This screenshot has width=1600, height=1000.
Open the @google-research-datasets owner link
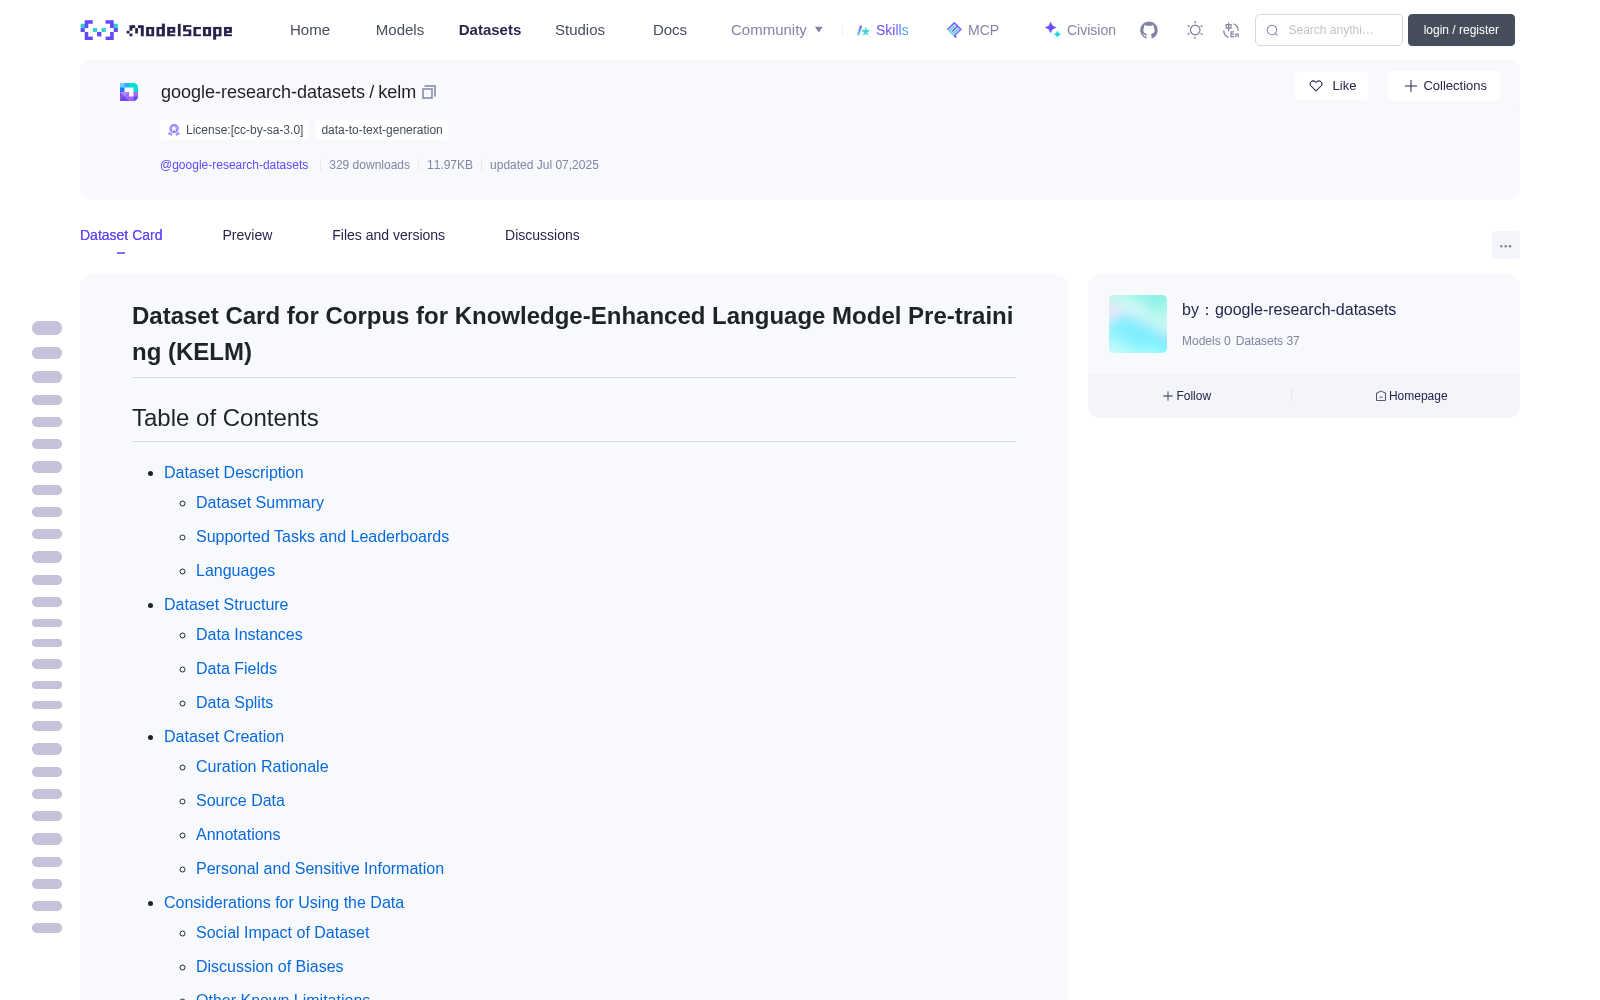click(x=234, y=165)
